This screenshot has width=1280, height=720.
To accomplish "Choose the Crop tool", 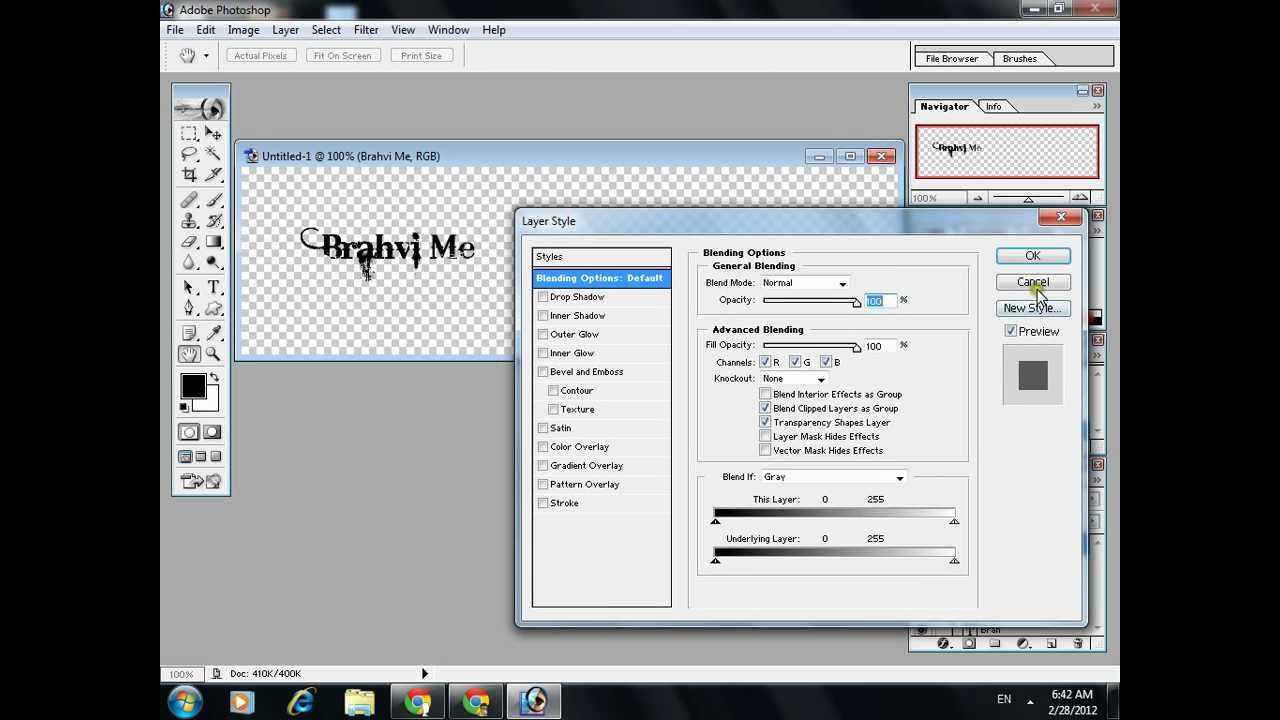I will pos(189,175).
